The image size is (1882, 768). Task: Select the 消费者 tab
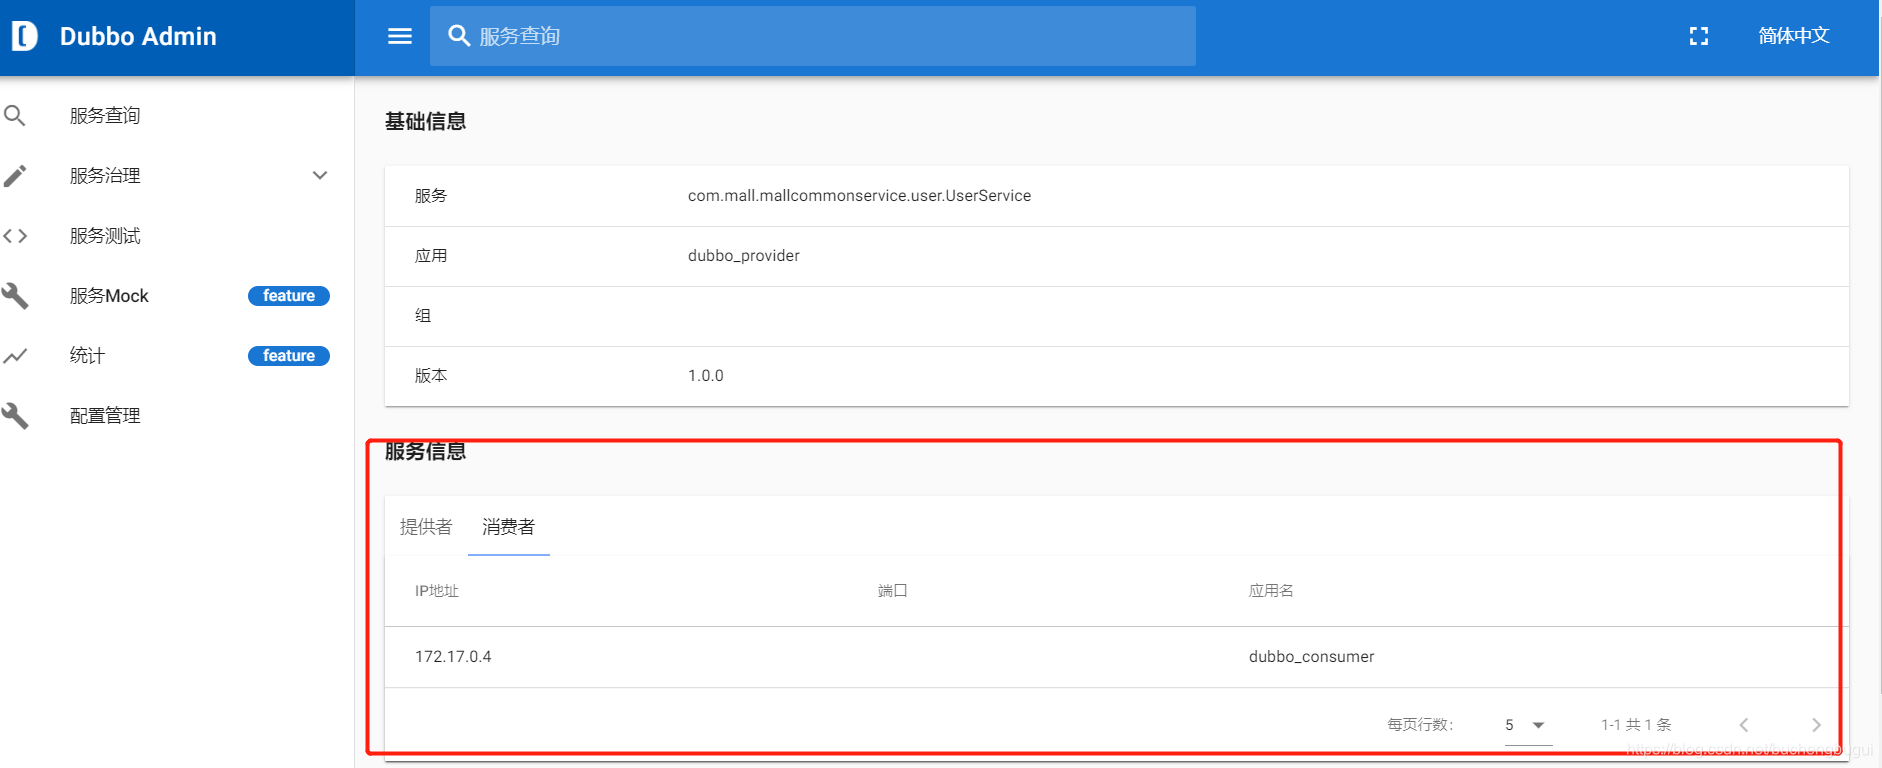click(508, 527)
